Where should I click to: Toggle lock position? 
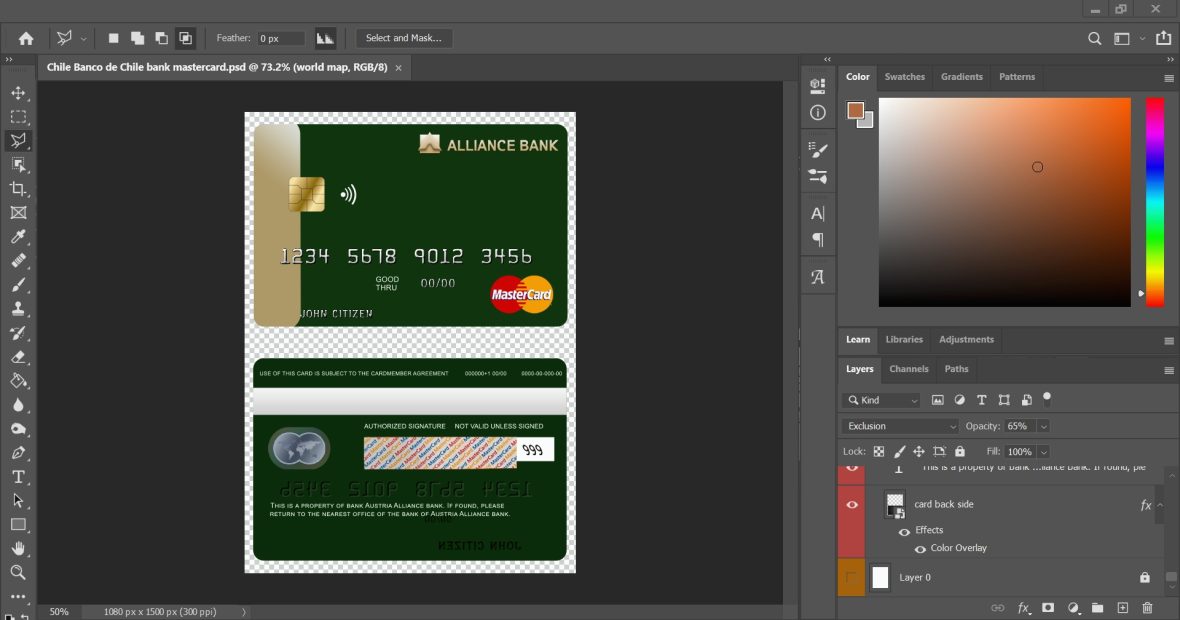click(x=919, y=452)
